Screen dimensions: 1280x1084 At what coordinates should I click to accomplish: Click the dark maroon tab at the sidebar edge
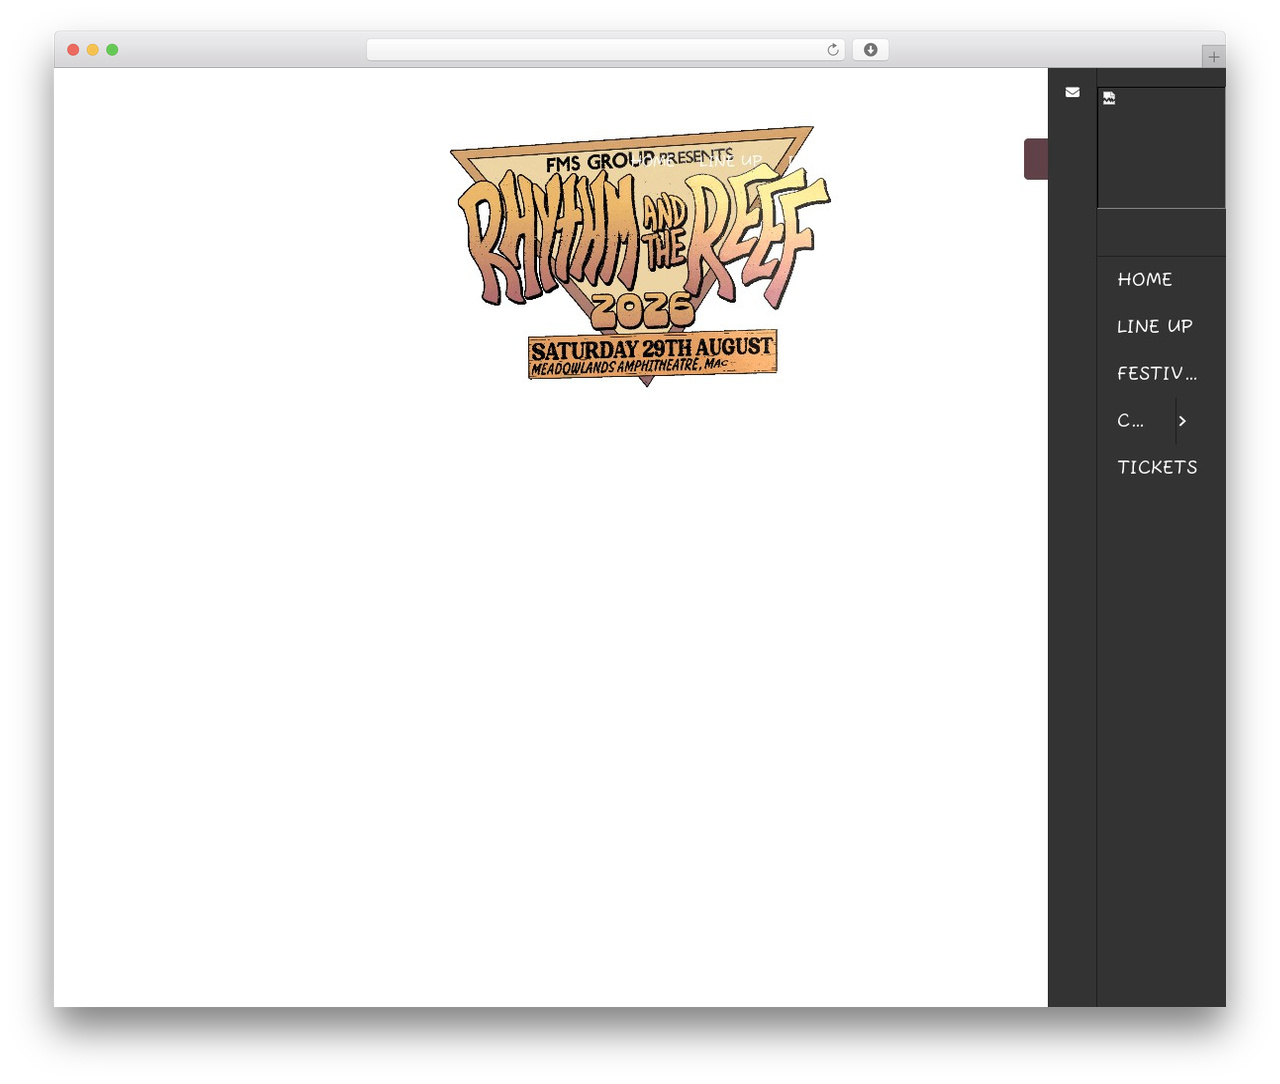1036,159
